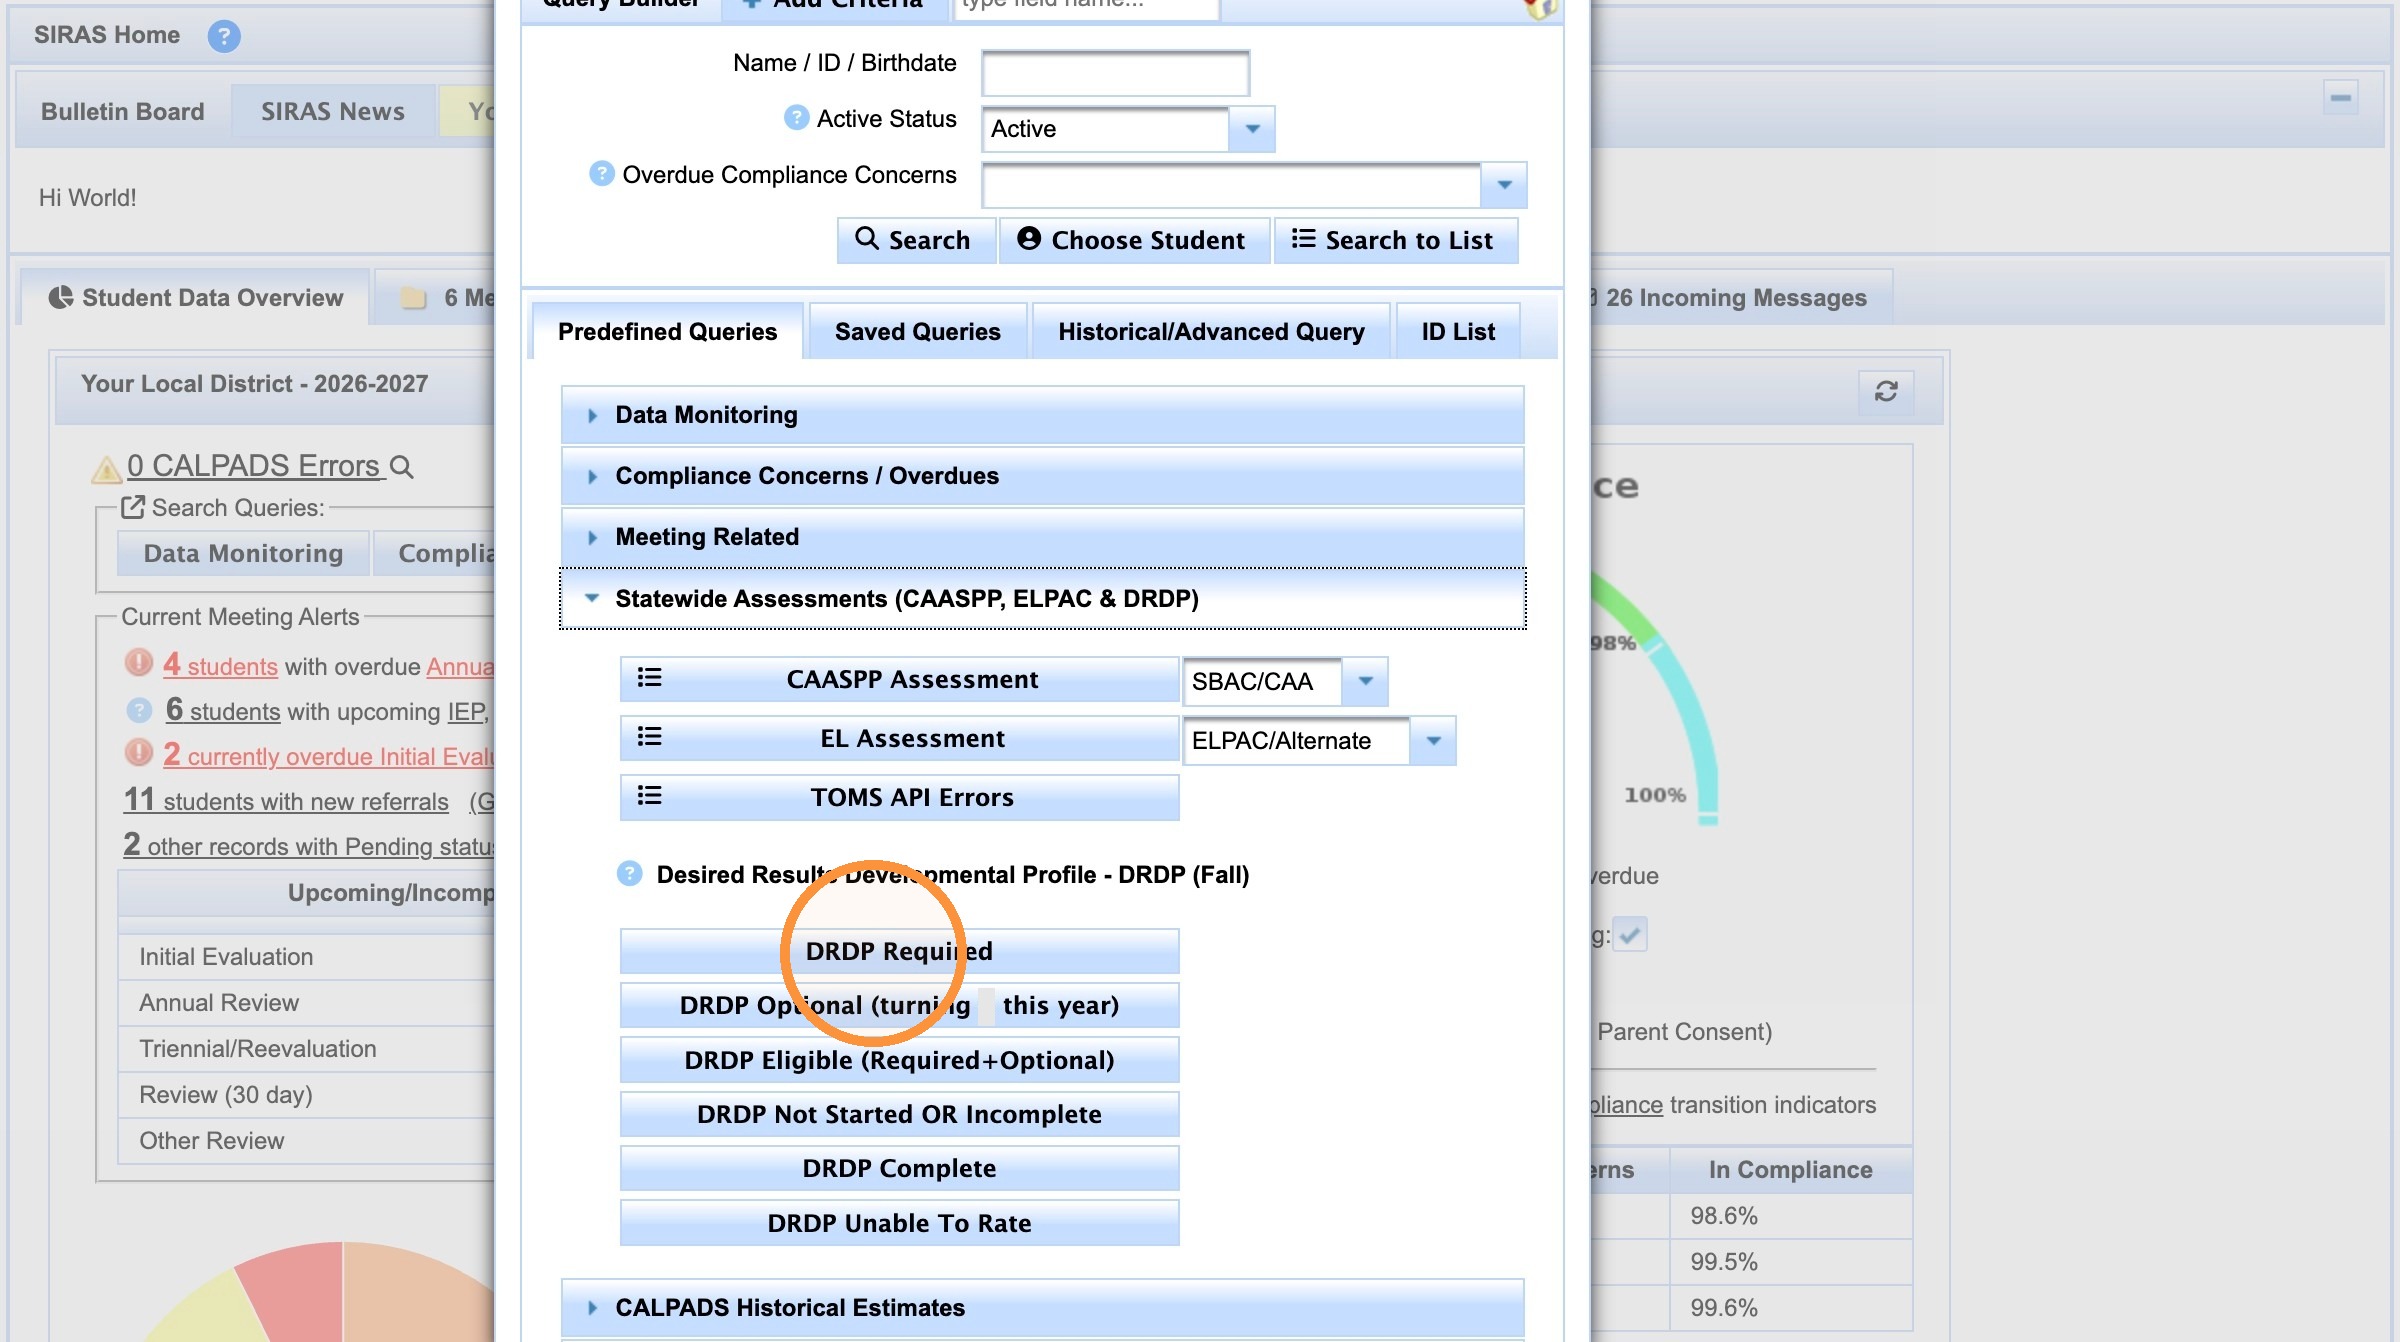Open the Overdue Compliance Concerns dropdown
Viewport: 2400px width, 1342px height.
[1504, 185]
